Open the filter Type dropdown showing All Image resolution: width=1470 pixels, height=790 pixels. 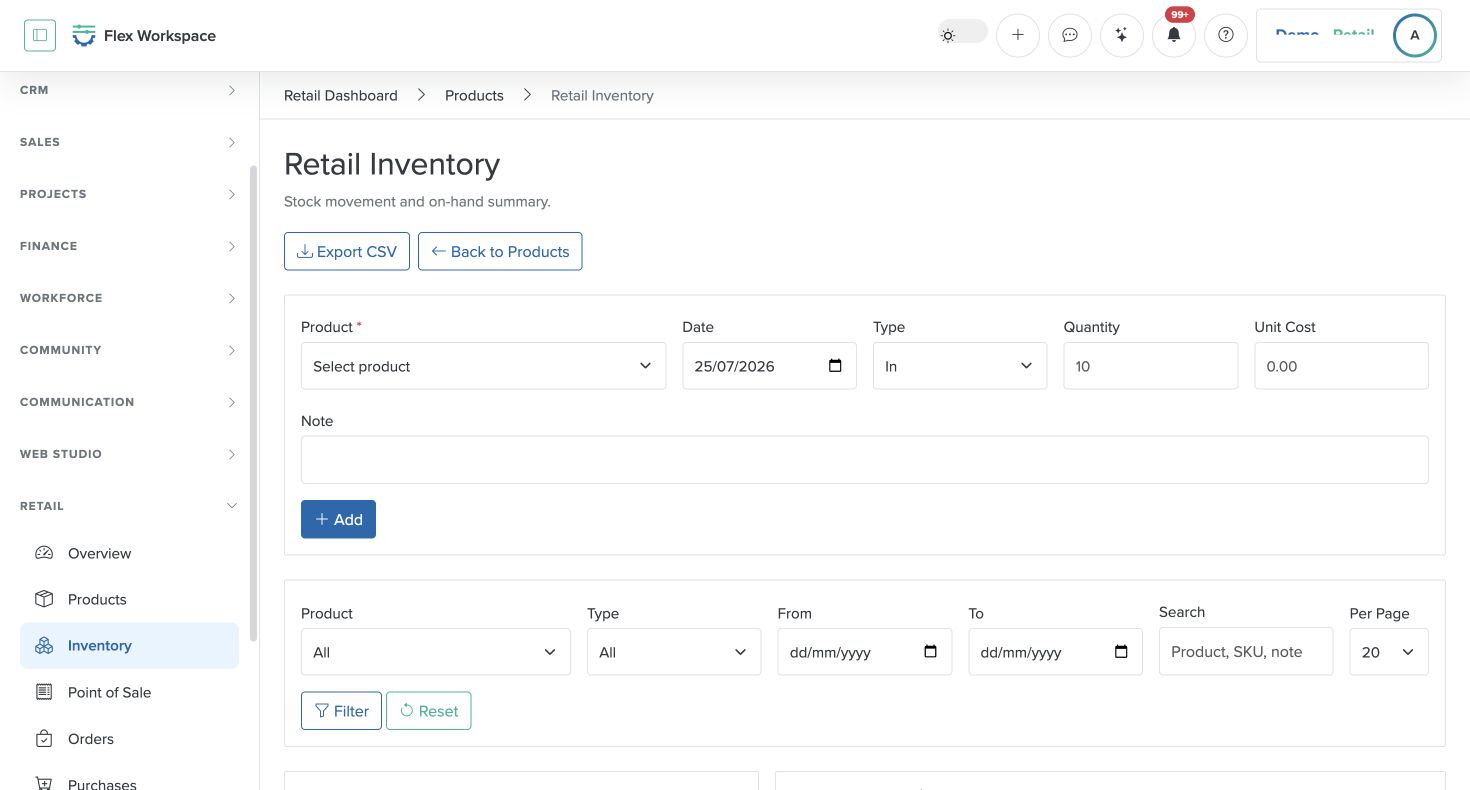coord(674,652)
